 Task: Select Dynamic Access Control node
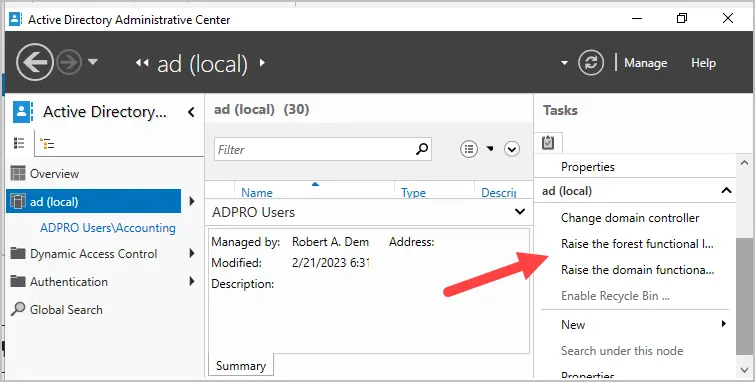pos(93,254)
